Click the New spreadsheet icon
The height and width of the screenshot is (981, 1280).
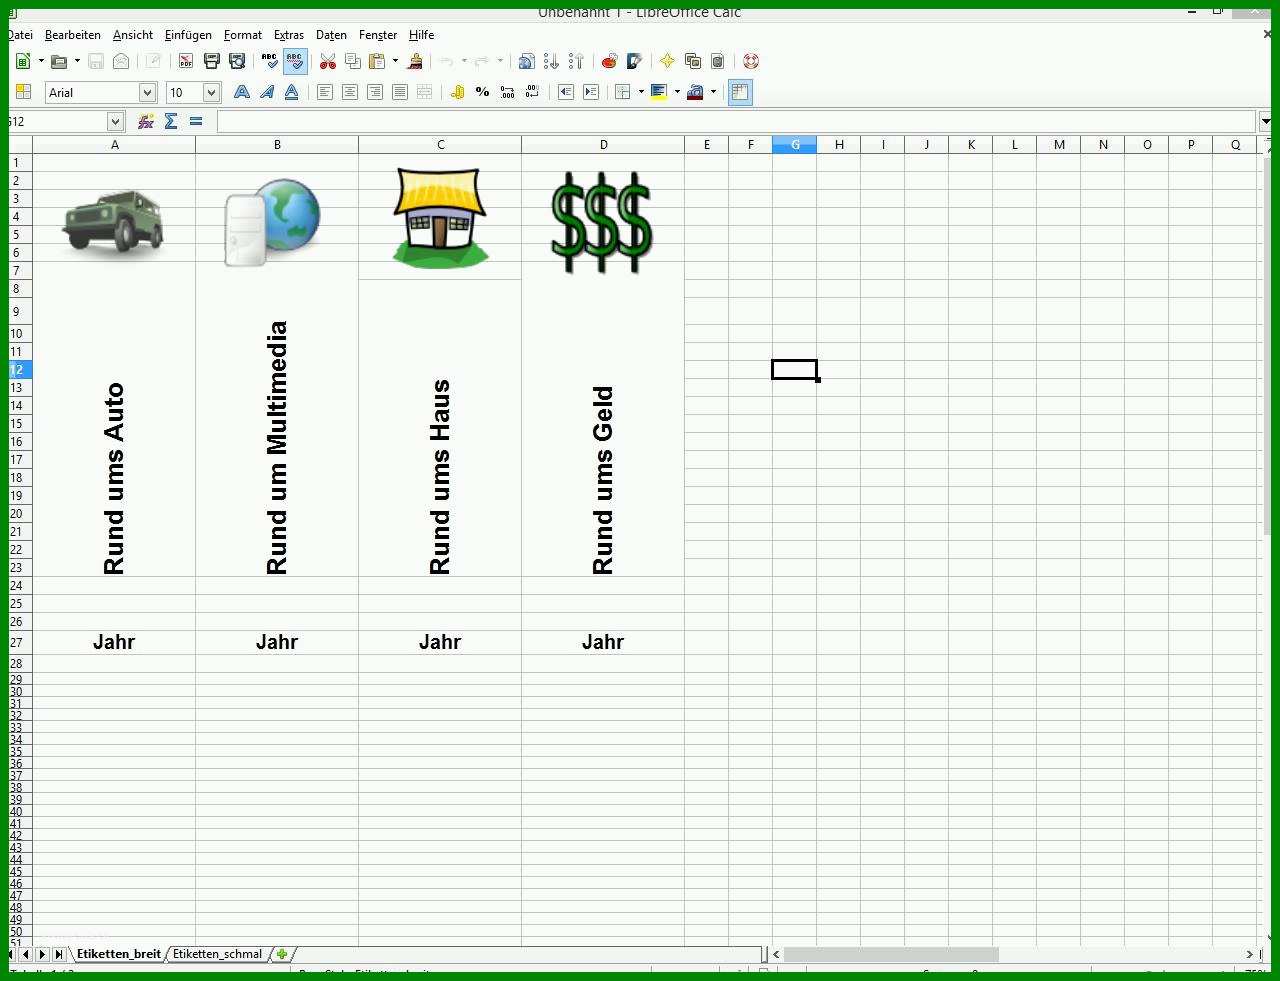(x=22, y=61)
